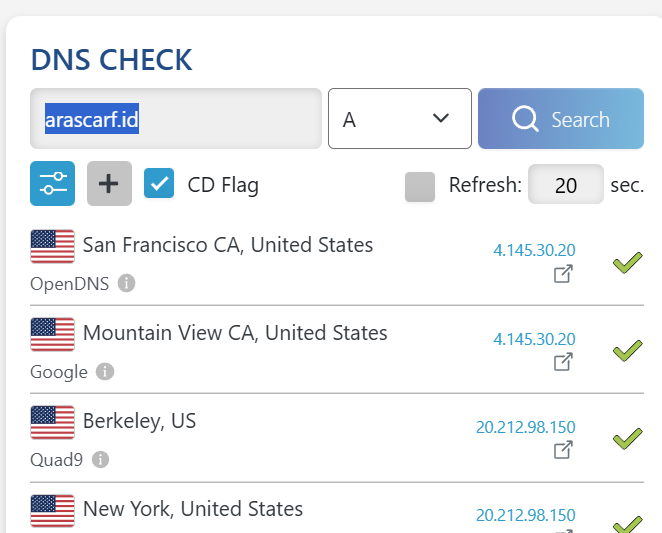
Task: Click the domain input field arascarf.id
Action: coord(176,119)
